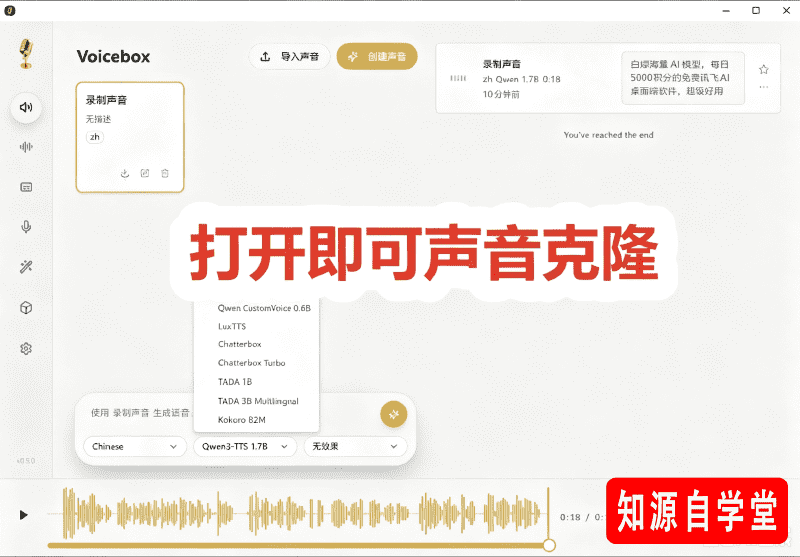Choose TADA 3B Multilingual from model list
Viewport: 800px width, 557px height.
[x=257, y=401]
